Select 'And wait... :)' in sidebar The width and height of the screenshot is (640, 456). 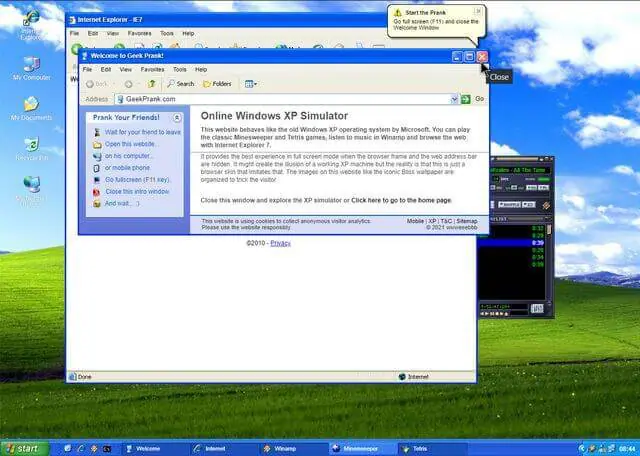(122, 203)
